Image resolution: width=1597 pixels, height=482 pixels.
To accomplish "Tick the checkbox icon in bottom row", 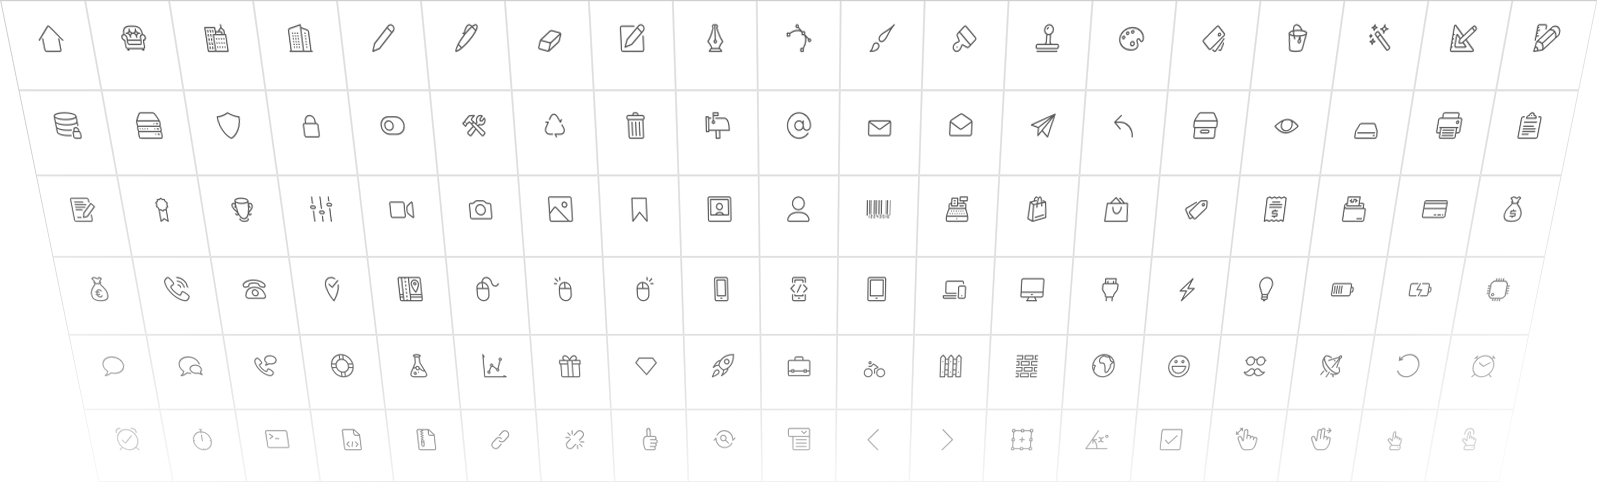I will (x=1171, y=438).
